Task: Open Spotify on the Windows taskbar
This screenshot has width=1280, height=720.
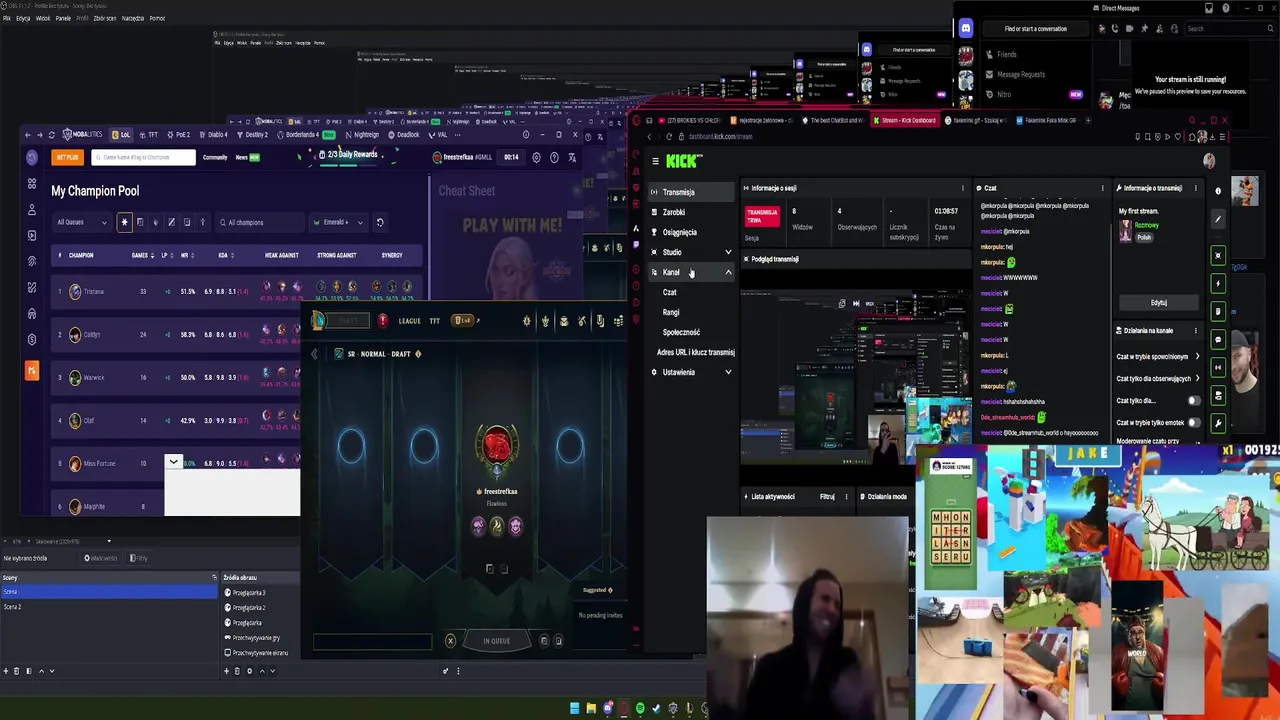Action: click(x=640, y=709)
